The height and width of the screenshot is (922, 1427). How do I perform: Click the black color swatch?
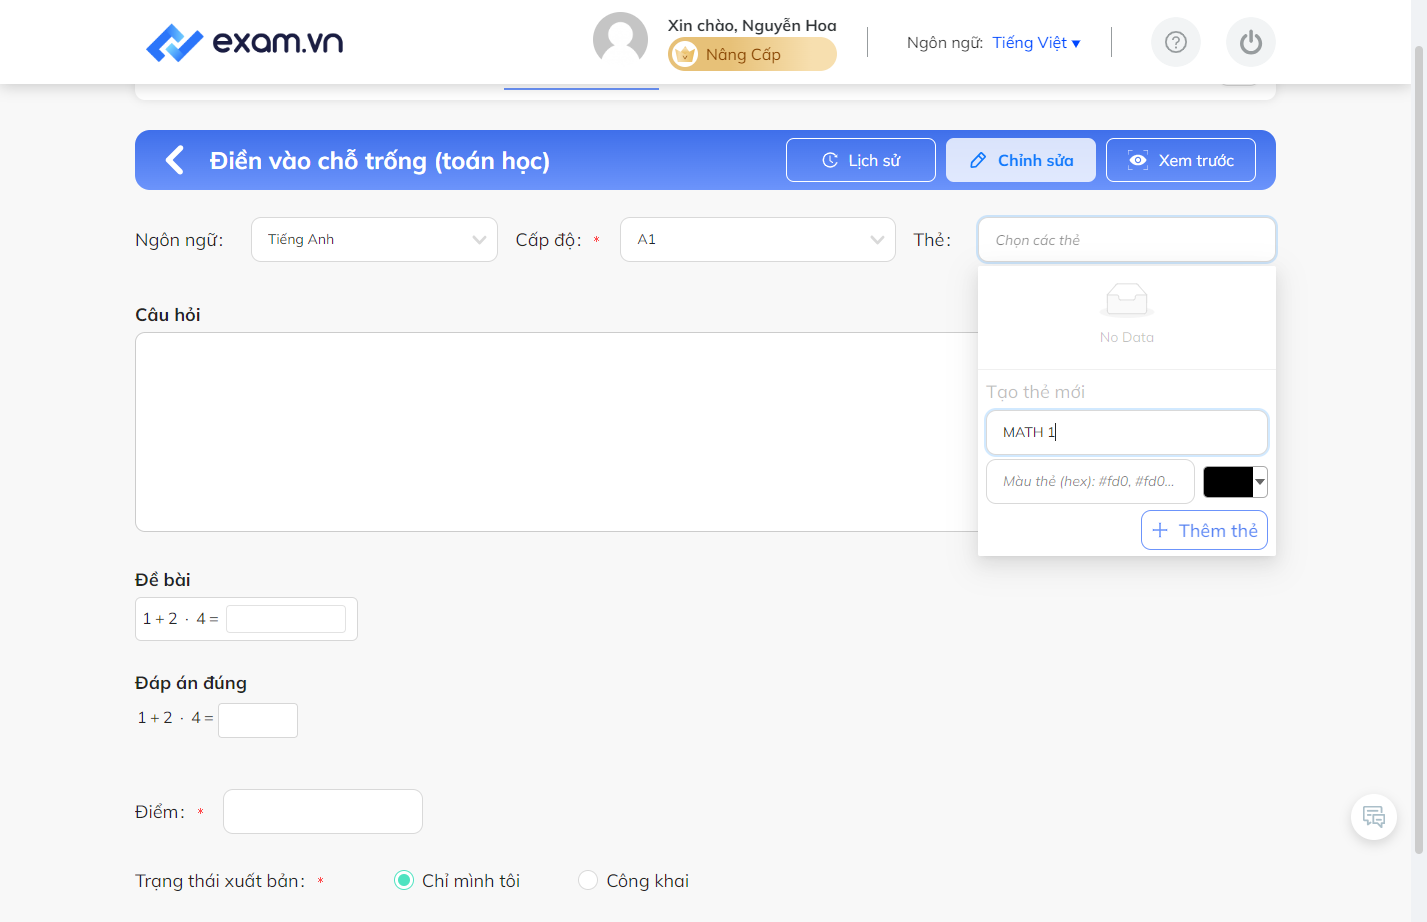(1228, 482)
